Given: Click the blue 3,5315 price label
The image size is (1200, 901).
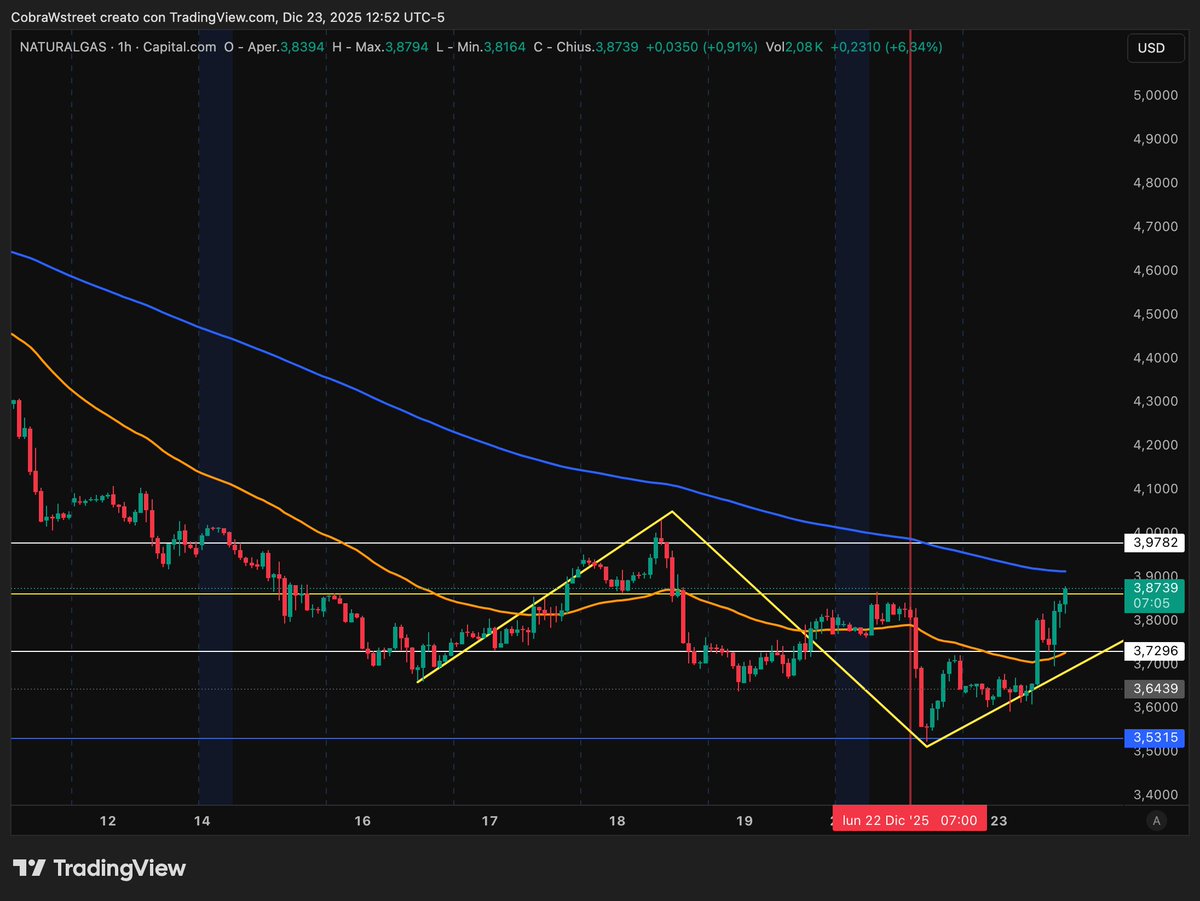Looking at the screenshot, I should tap(1155, 738).
